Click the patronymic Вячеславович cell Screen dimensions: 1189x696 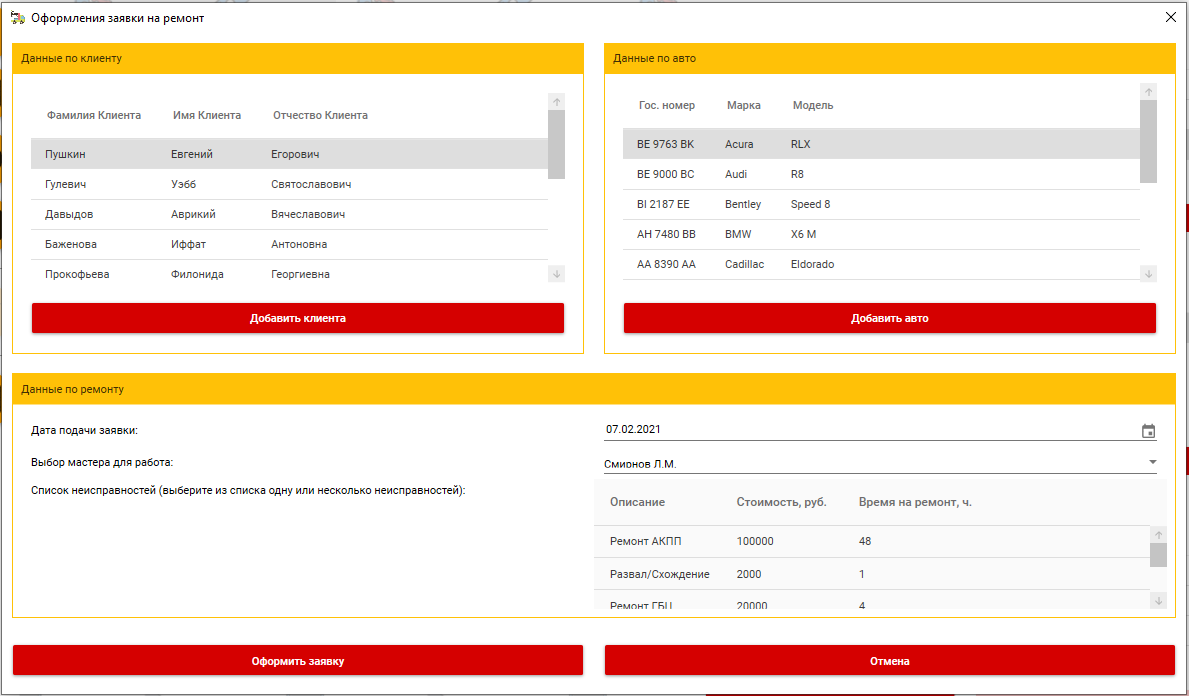point(308,215)
